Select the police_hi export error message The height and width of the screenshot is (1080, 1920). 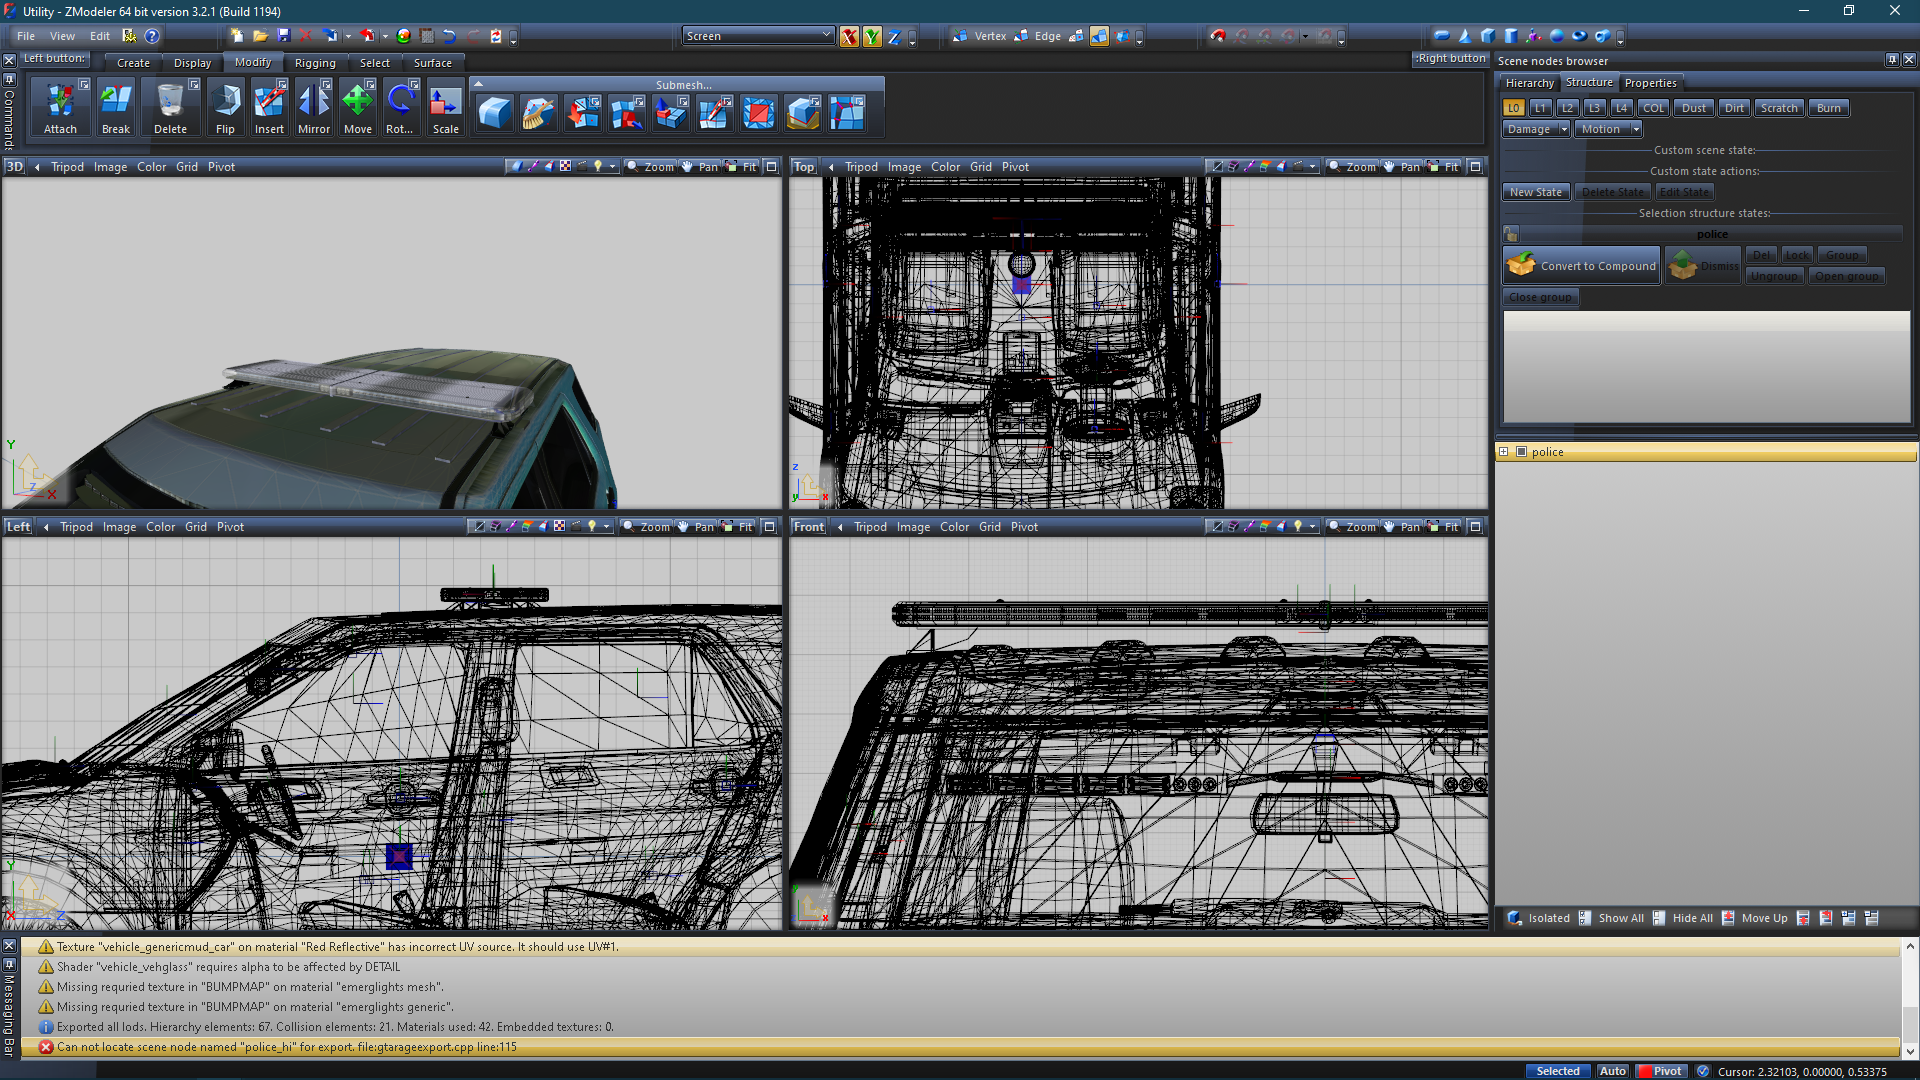(287, 1047)
